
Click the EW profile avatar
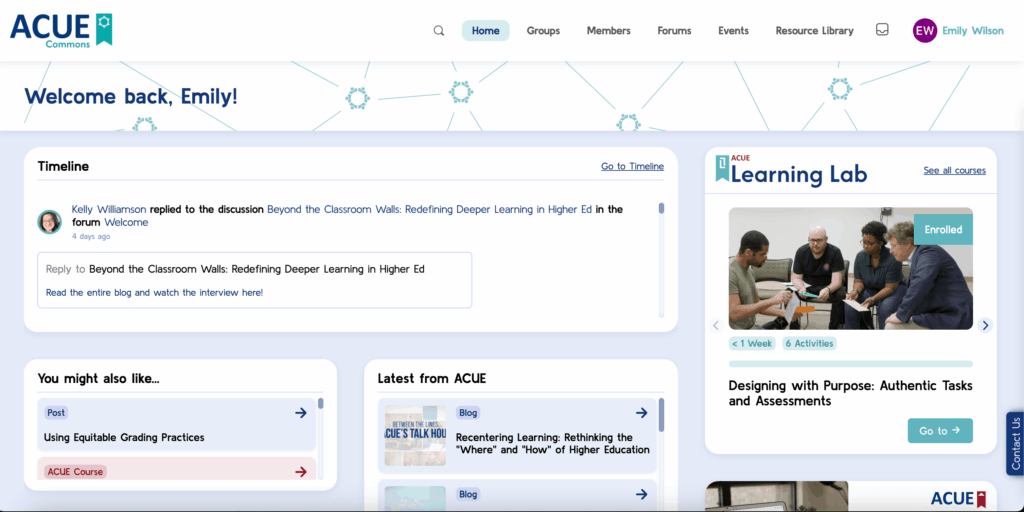[925, 30]
